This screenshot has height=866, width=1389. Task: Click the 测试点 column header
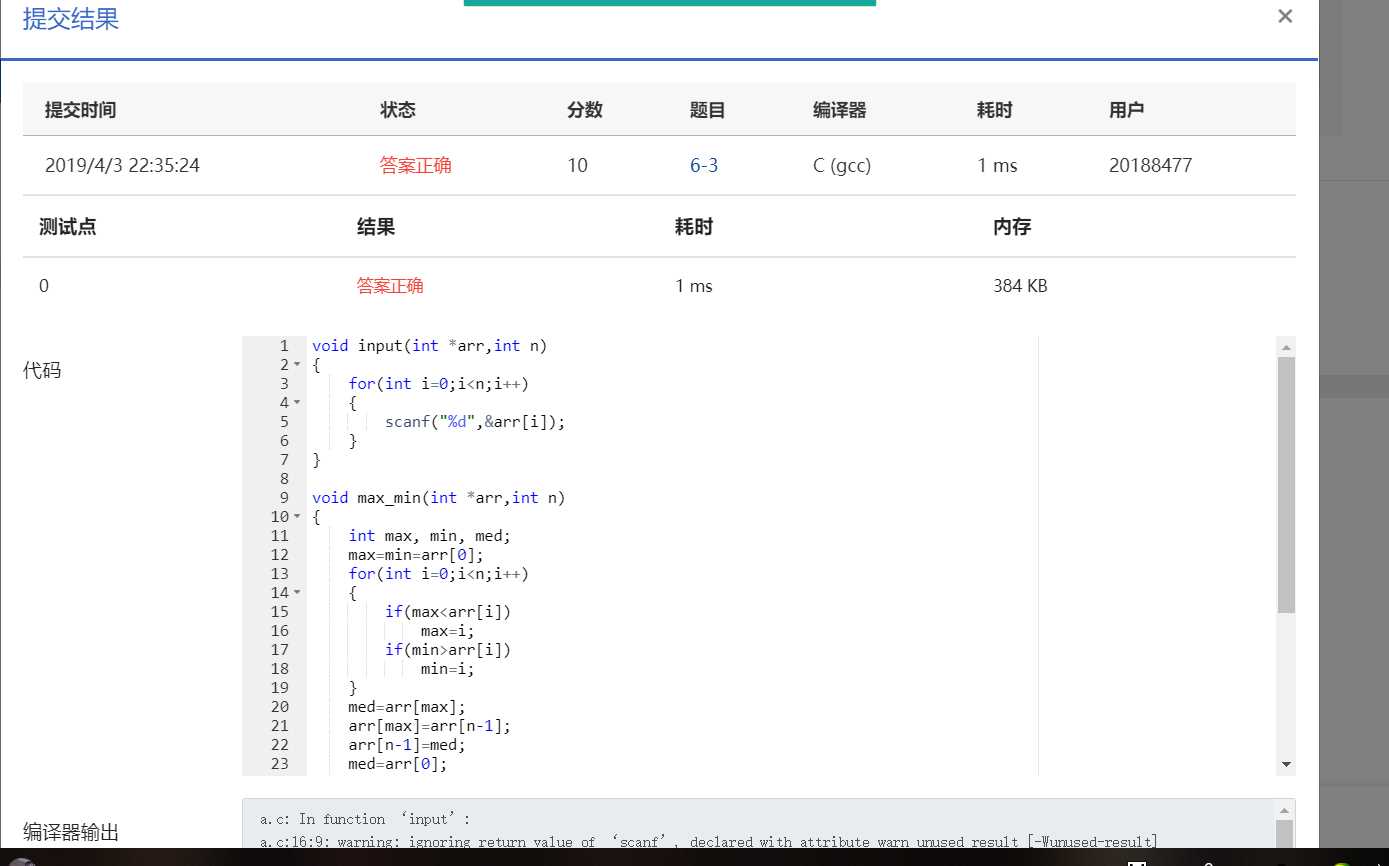click(x=68, y=227)
